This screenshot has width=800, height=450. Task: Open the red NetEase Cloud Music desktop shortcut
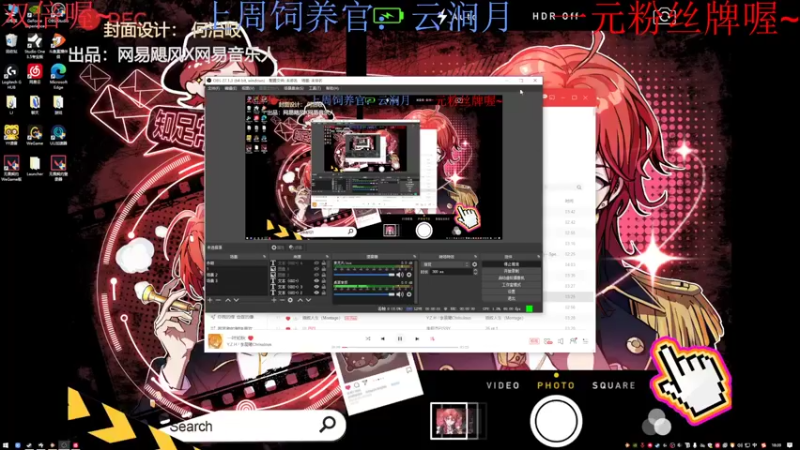[35, 74]
